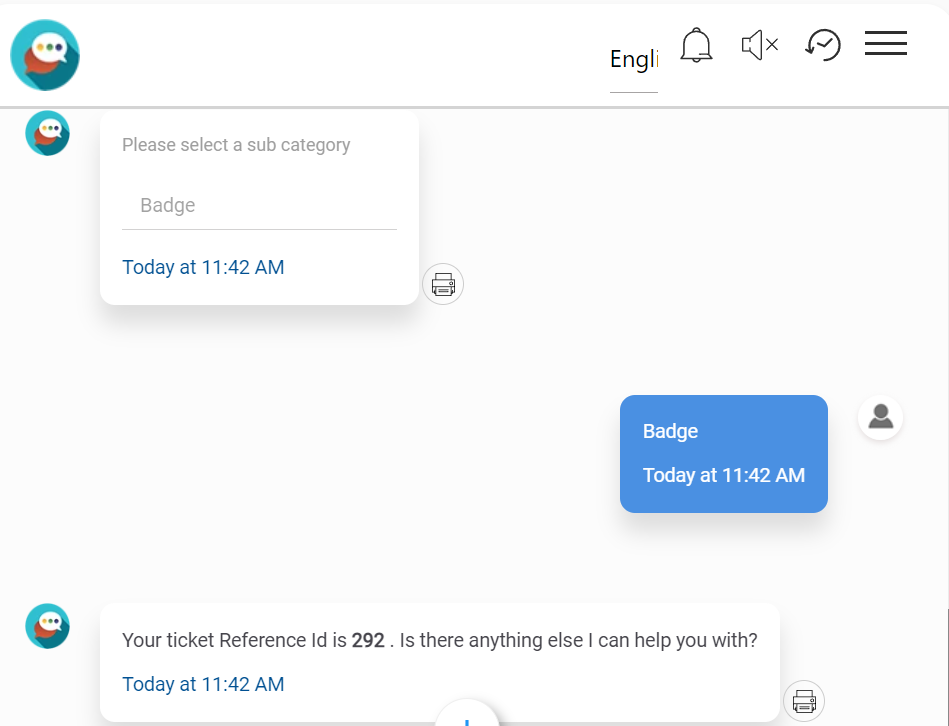Click the chatbot logo in header
949x726 pixels.
click(45, 55)
